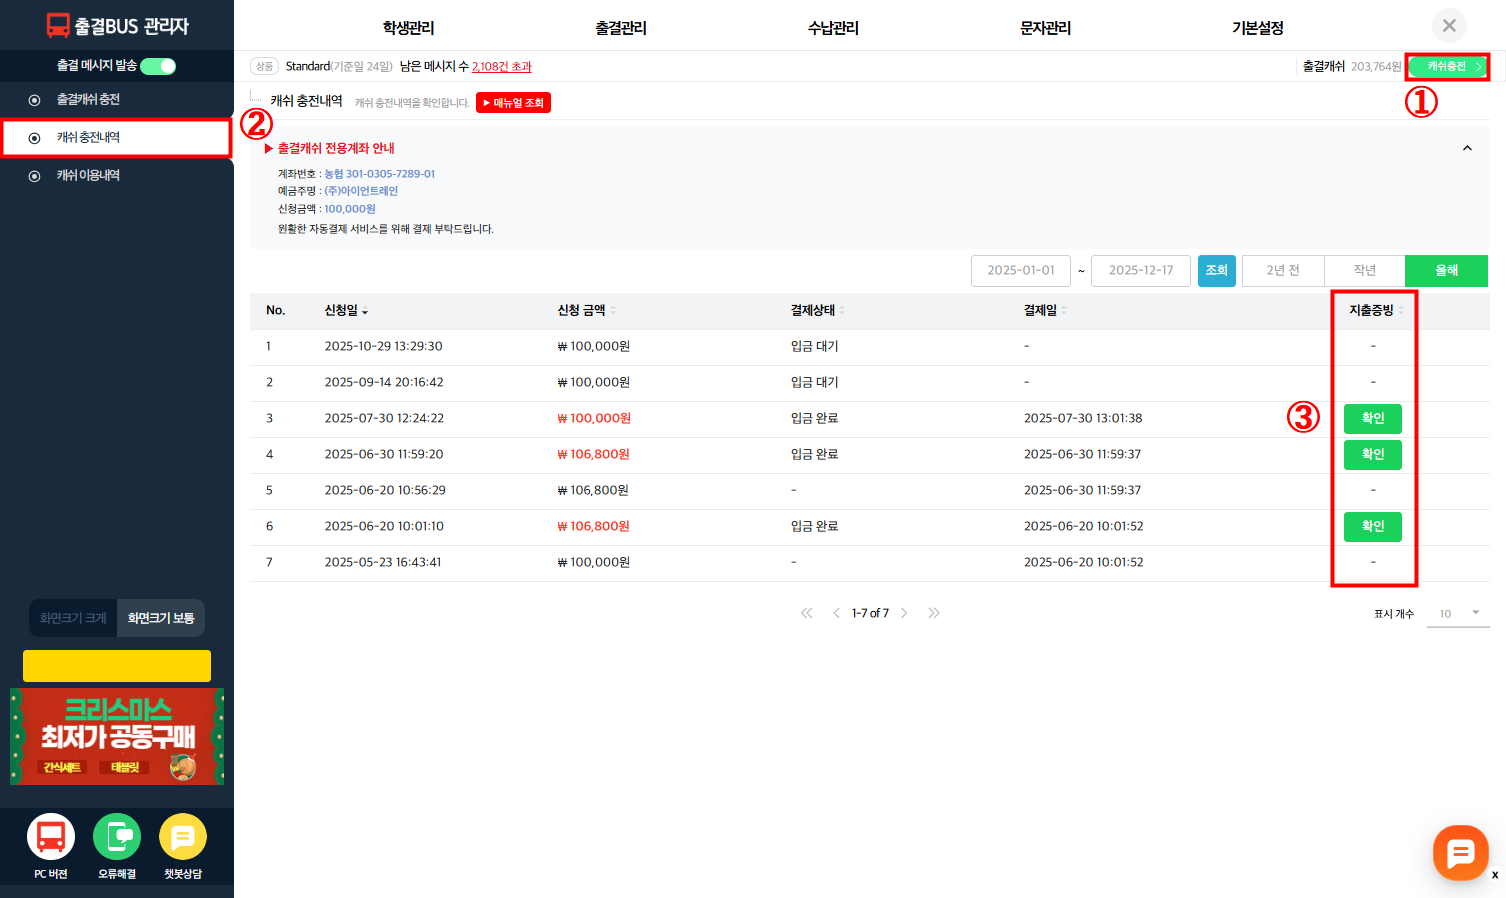Image resolution: width=1506 pixels, height=898 pixels.
Task: Open the 챗봇상담 chat icon
Action: 183,837
